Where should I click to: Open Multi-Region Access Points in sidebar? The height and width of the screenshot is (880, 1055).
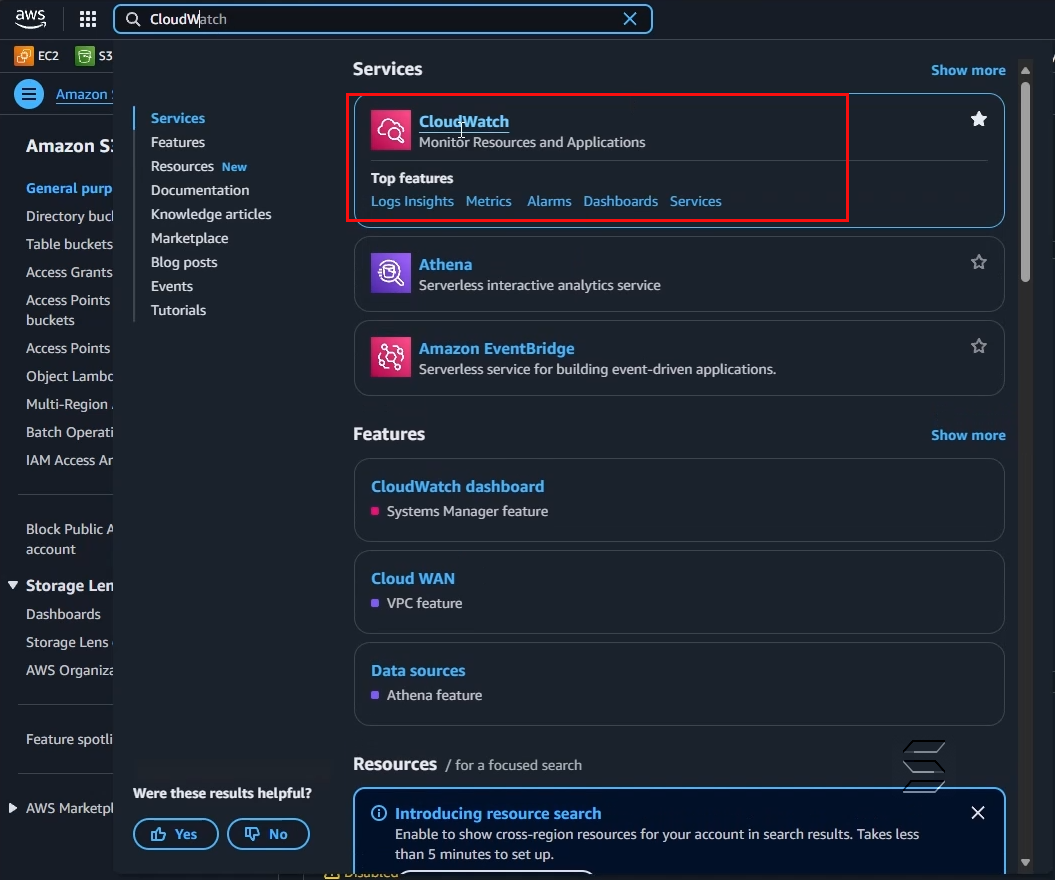point(69,404)
